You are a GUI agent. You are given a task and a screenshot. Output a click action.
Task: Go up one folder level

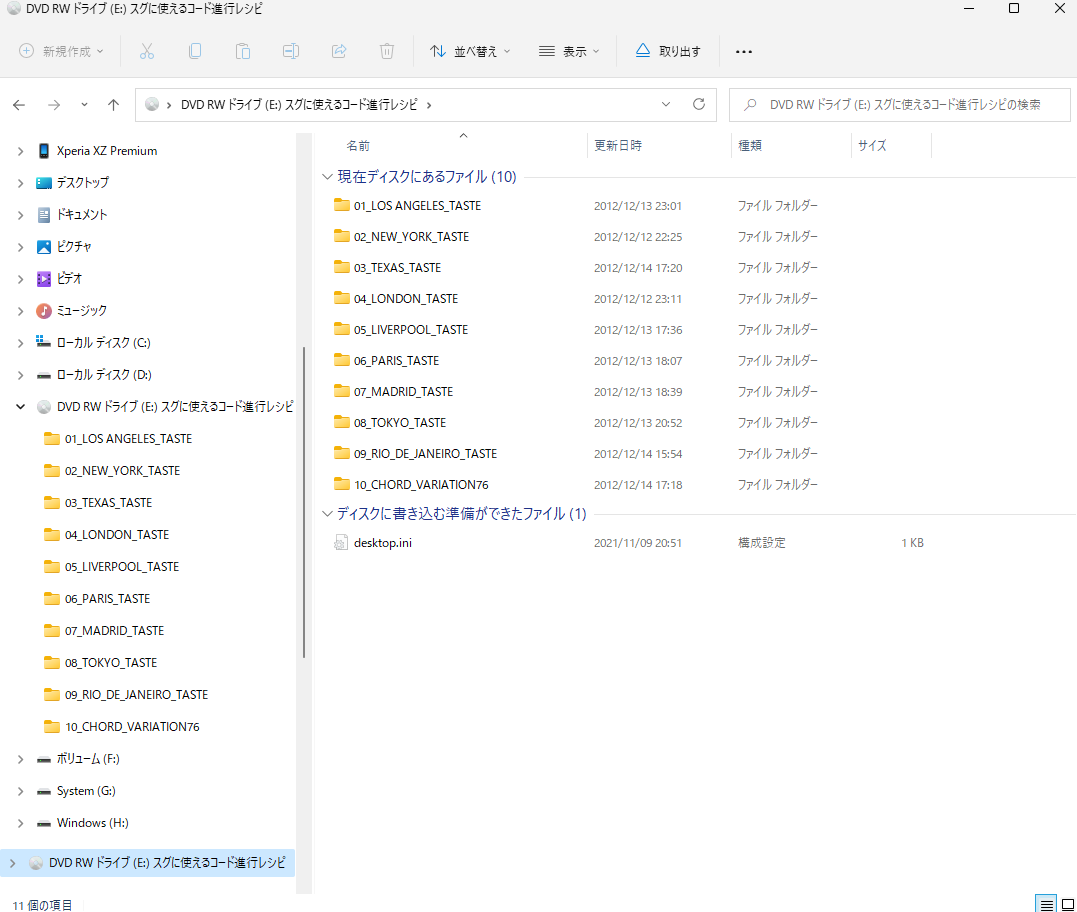click(114, 104)
